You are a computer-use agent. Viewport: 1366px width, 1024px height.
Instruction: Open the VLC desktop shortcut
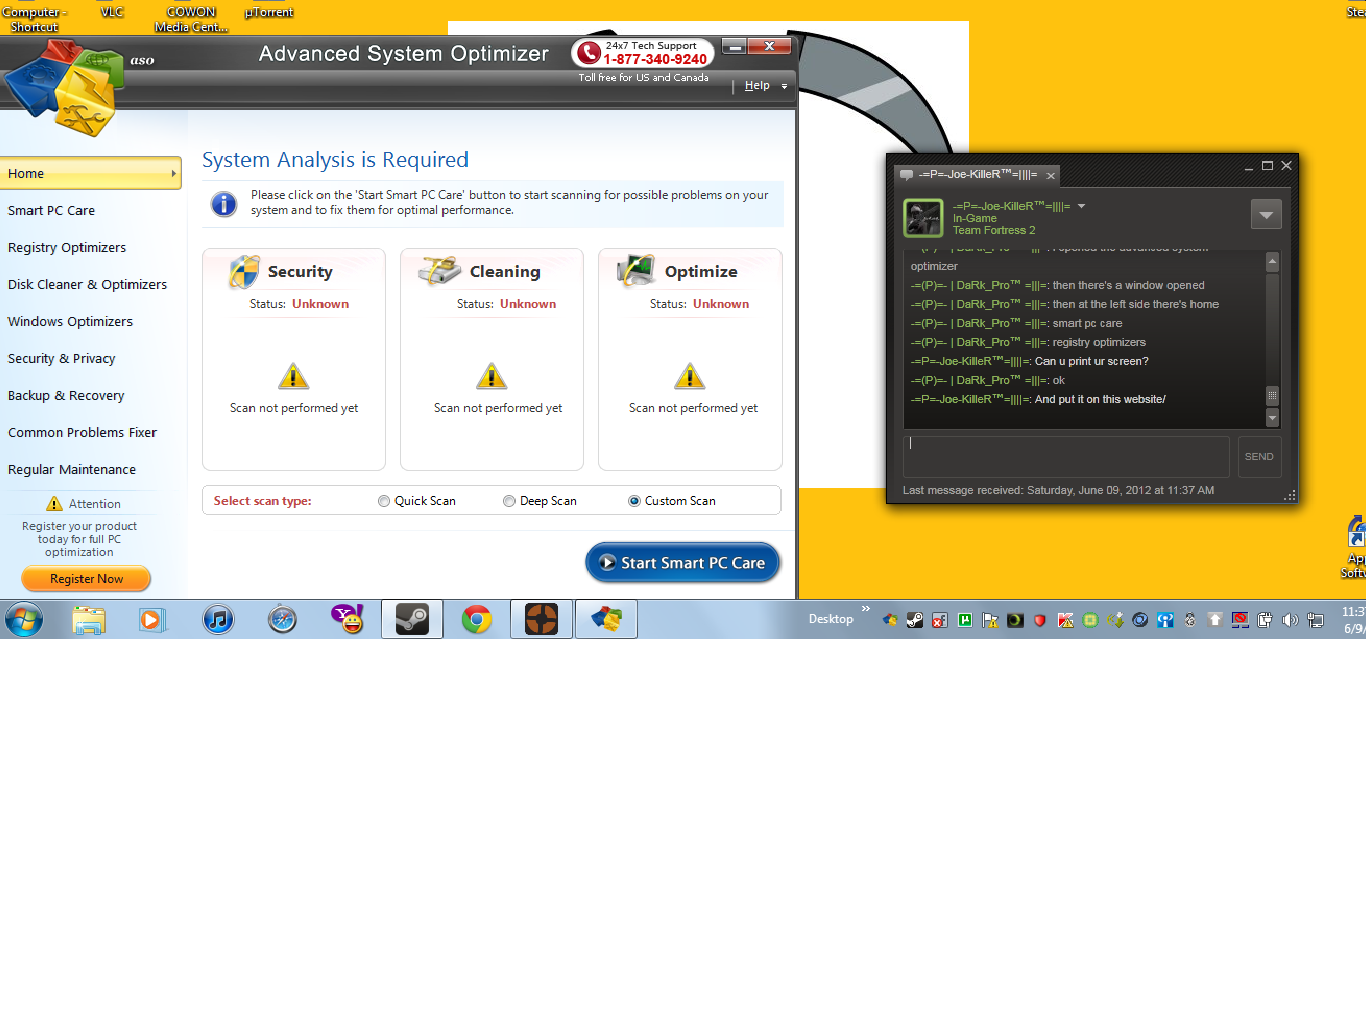tap(112, 12)
